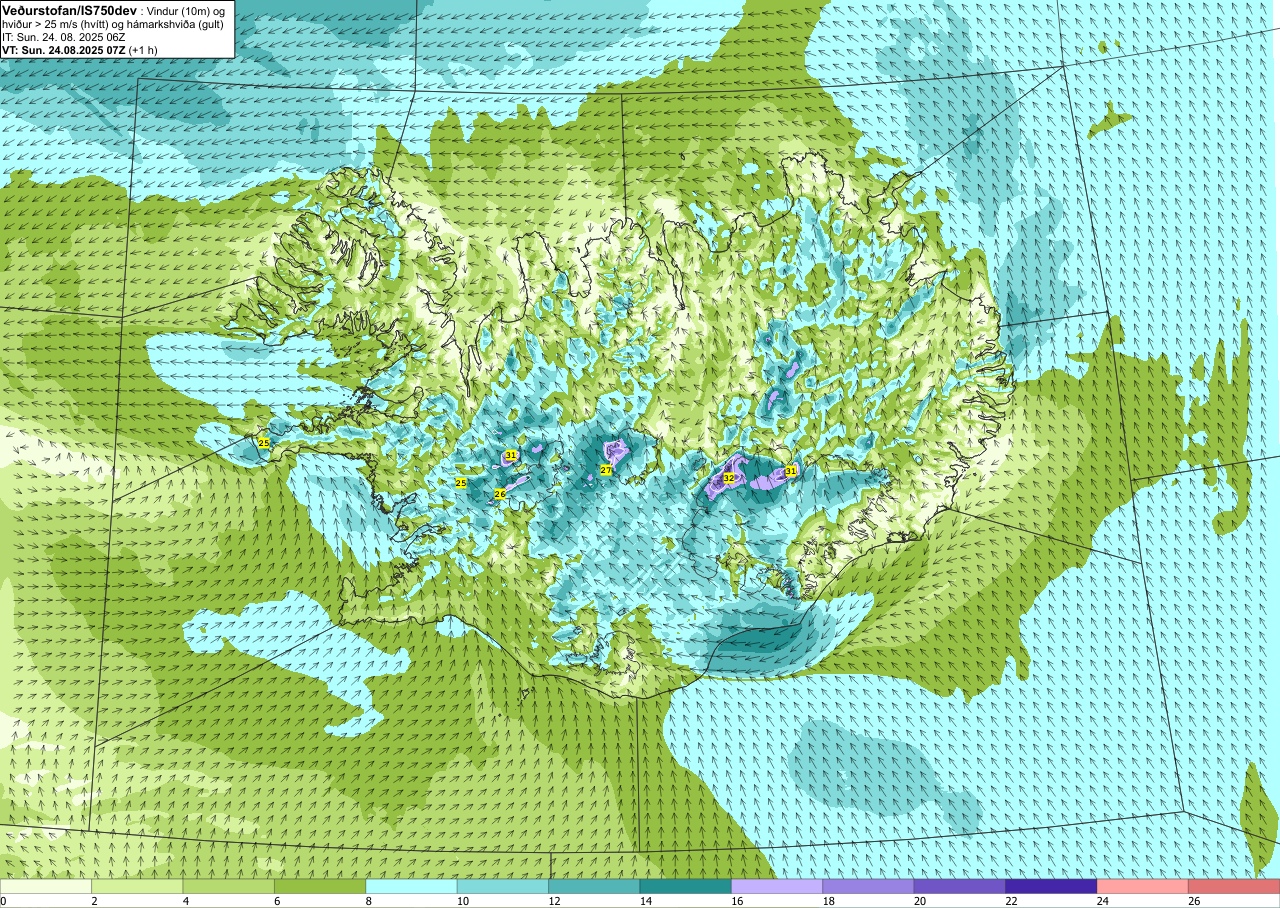1280x908 pixels.
Task: Select the salmon red legend swatch above 26
Action: tap(1234, 886)
